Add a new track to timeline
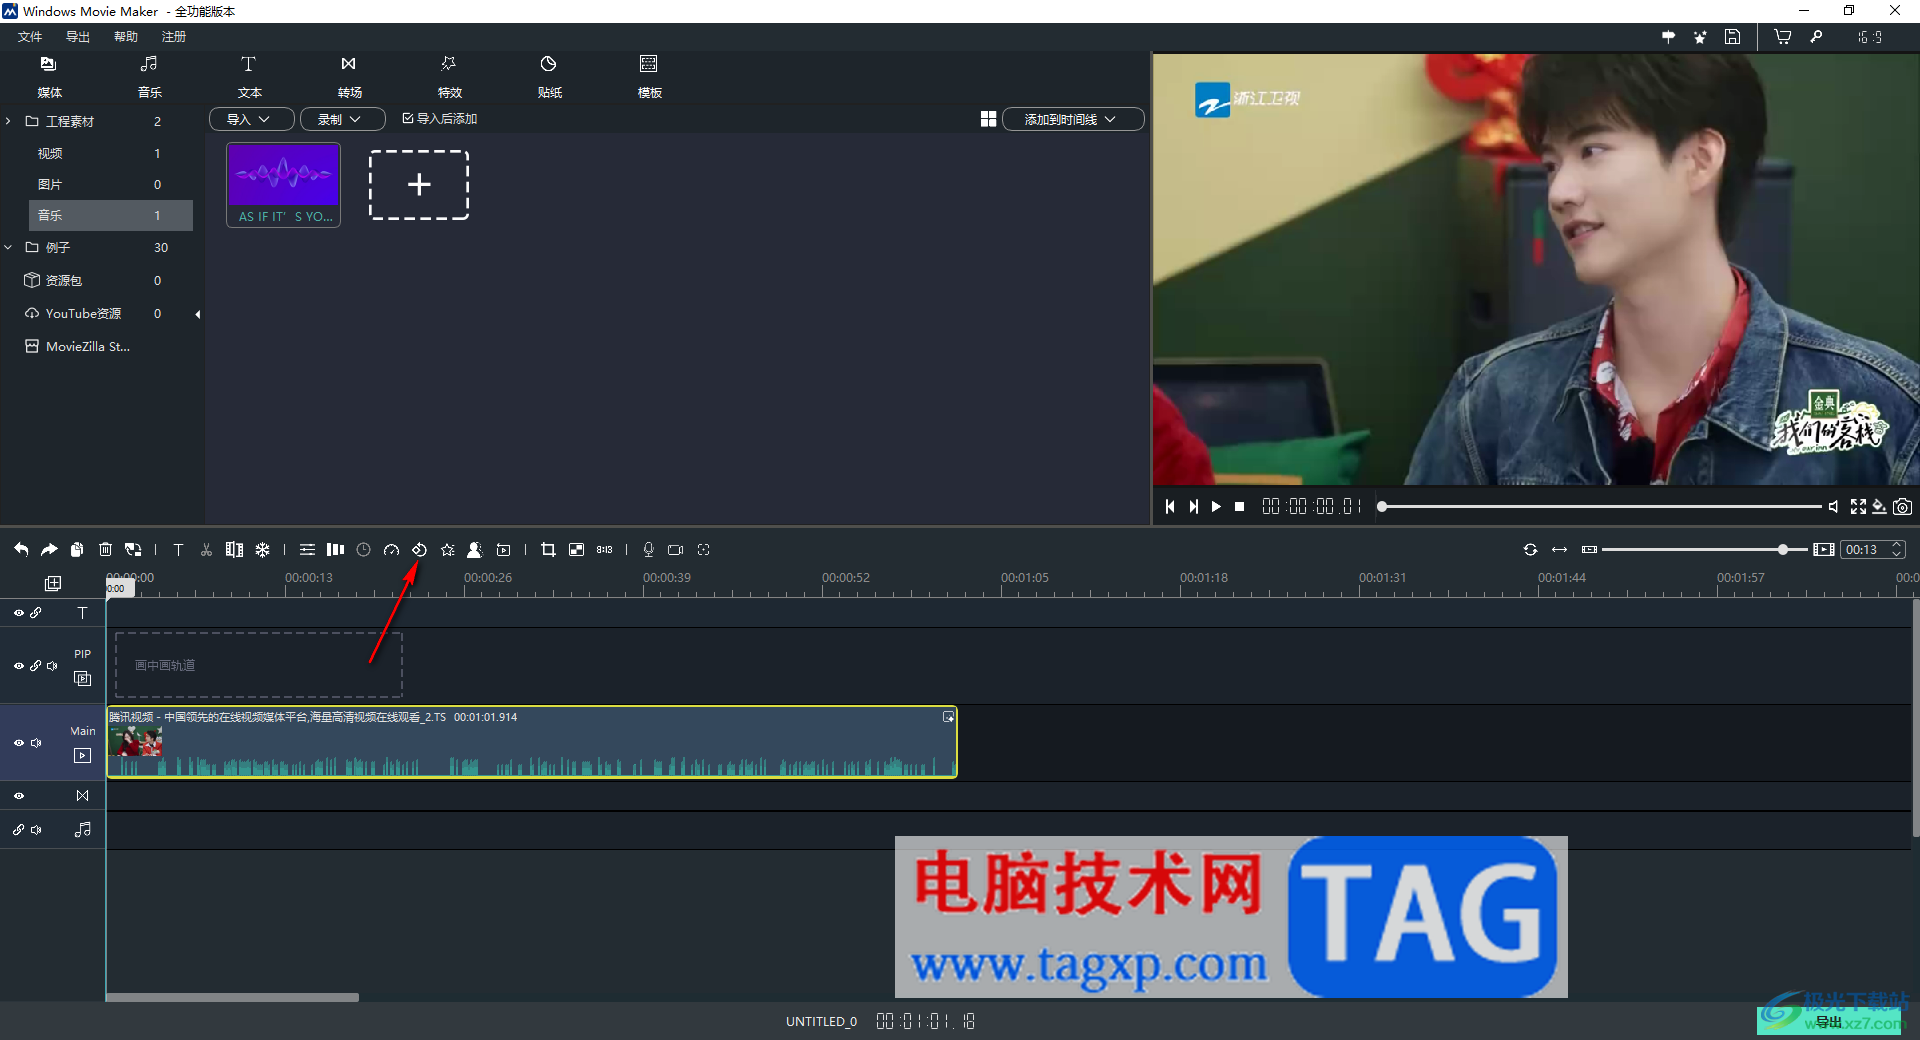Screen dimensions: 1920x1040 [x=53, y=583]
